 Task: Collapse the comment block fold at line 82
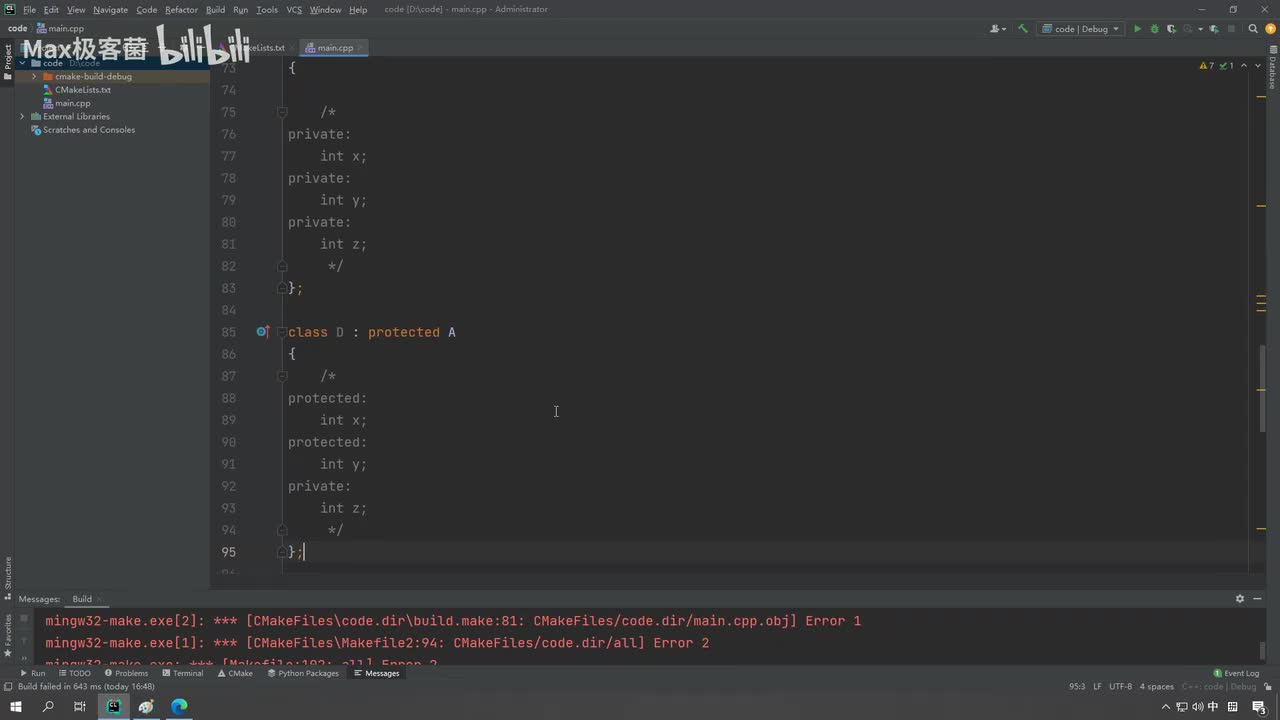(282, 266)
